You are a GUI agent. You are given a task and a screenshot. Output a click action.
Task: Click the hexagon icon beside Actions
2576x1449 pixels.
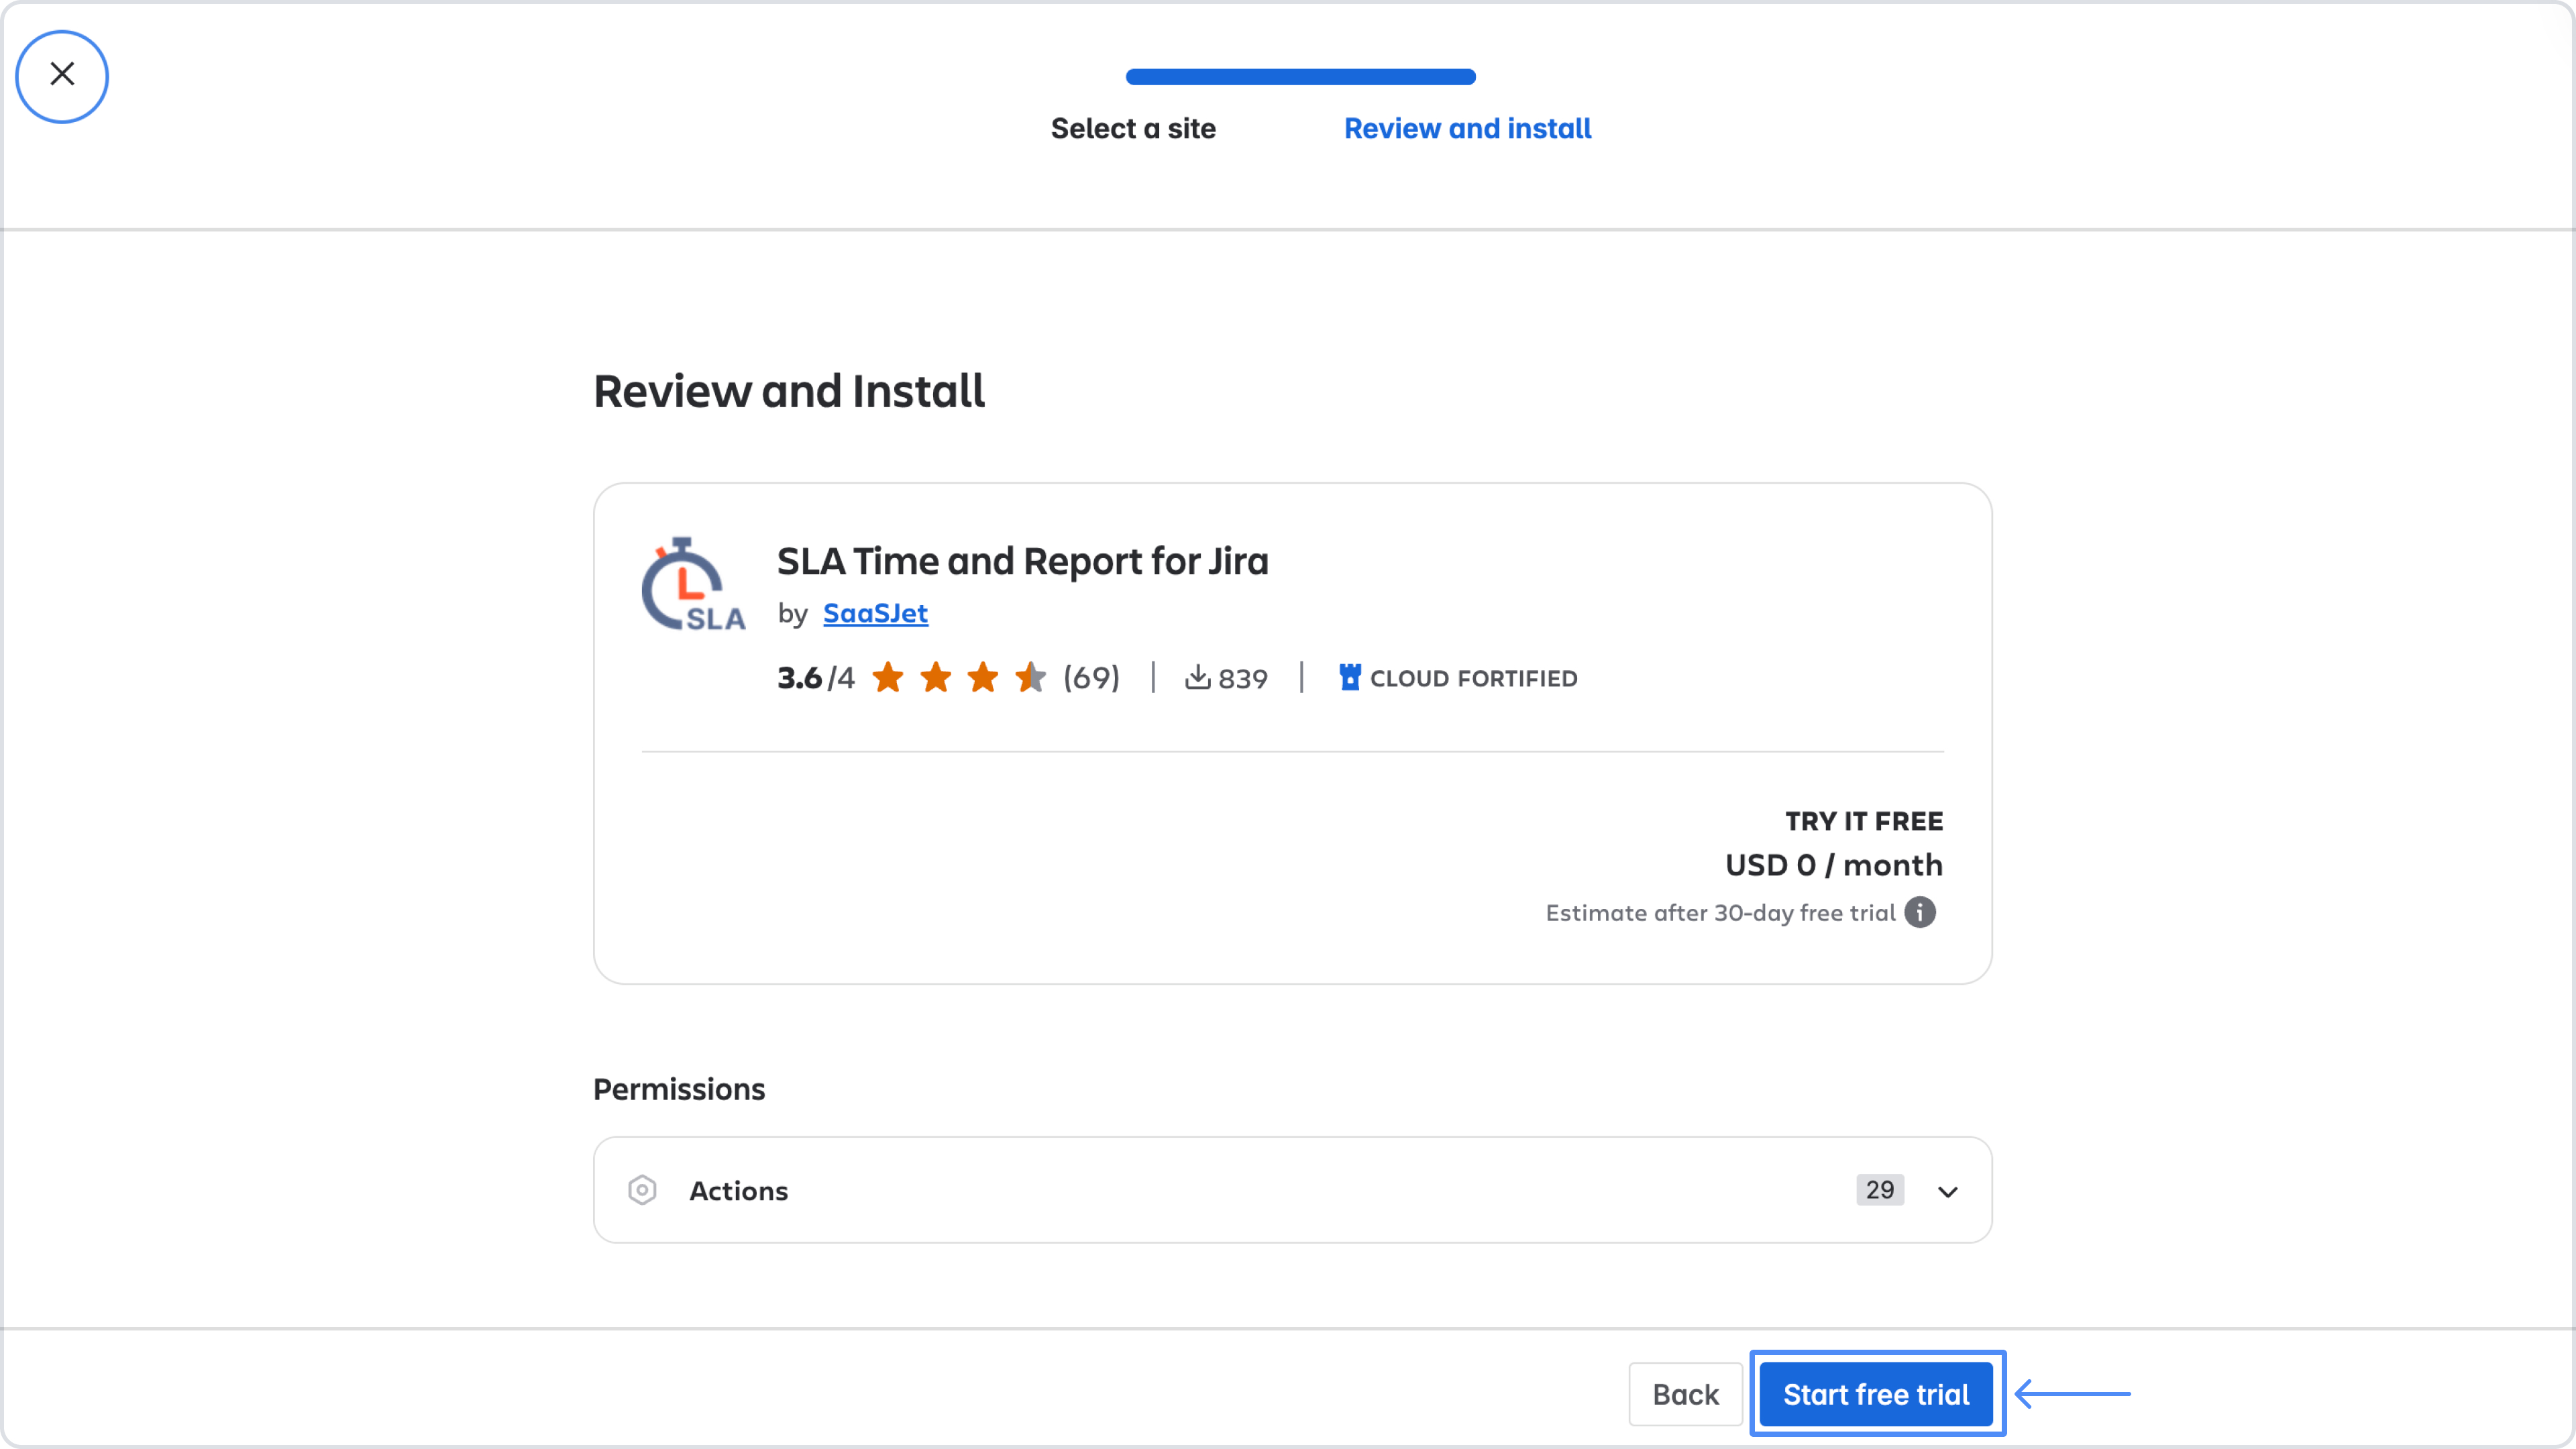[642, 1190]
